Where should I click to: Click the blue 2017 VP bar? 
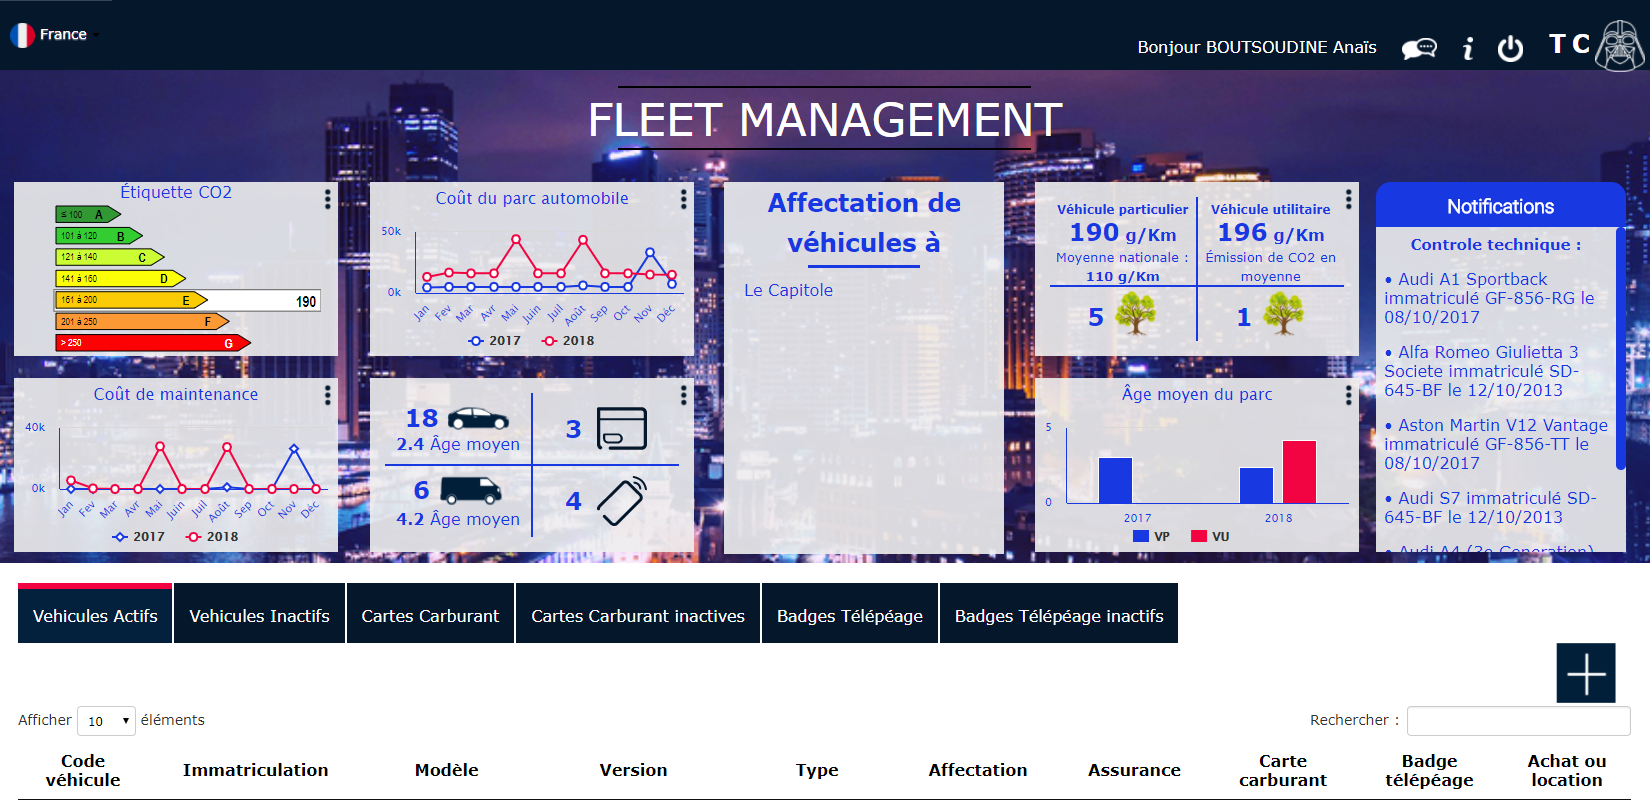tap(1115, 480)
